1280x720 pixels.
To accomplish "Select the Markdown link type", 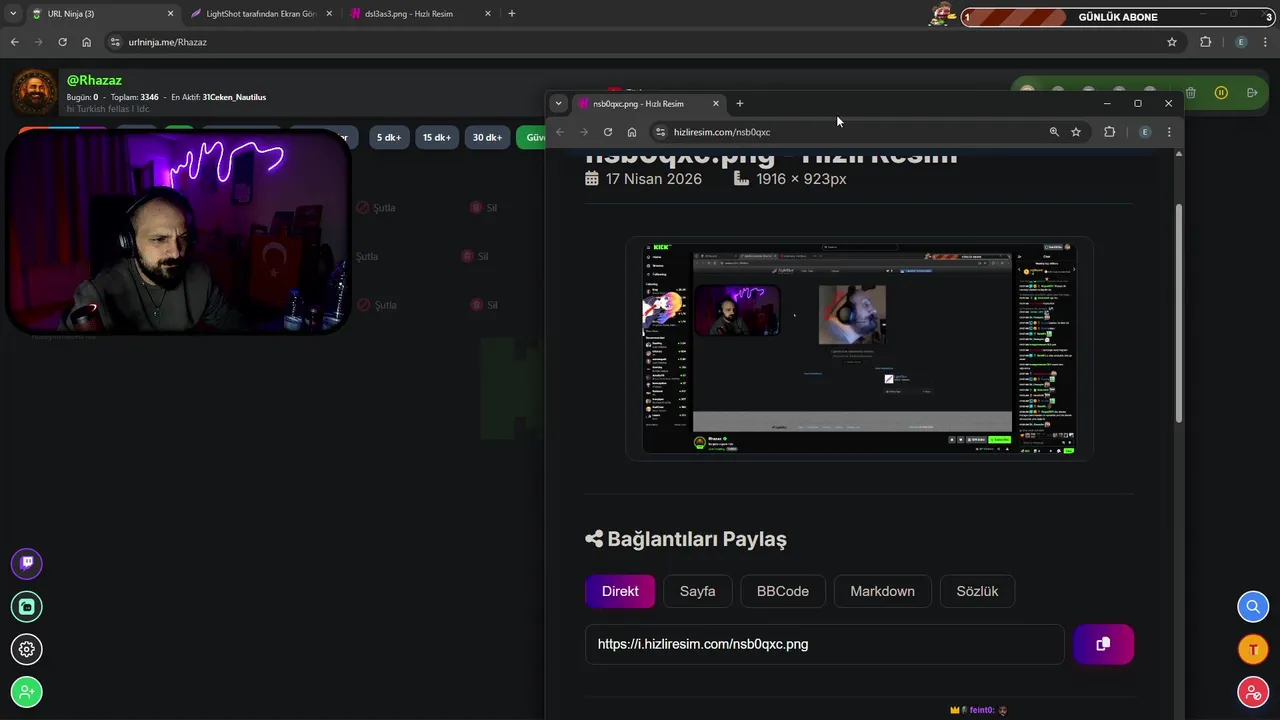I will 882,591.
